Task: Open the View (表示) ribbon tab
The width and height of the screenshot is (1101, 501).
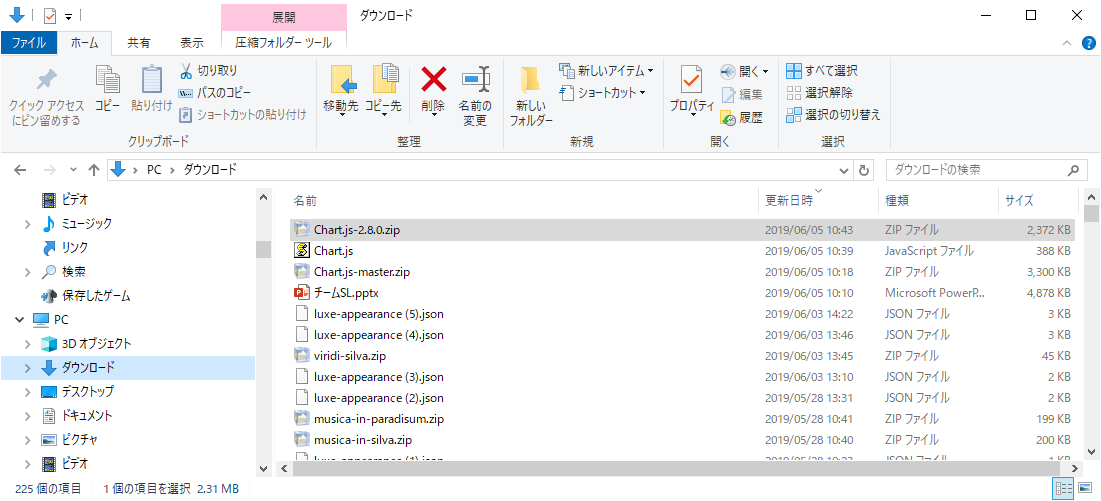Action: click(x=191, y=43)
